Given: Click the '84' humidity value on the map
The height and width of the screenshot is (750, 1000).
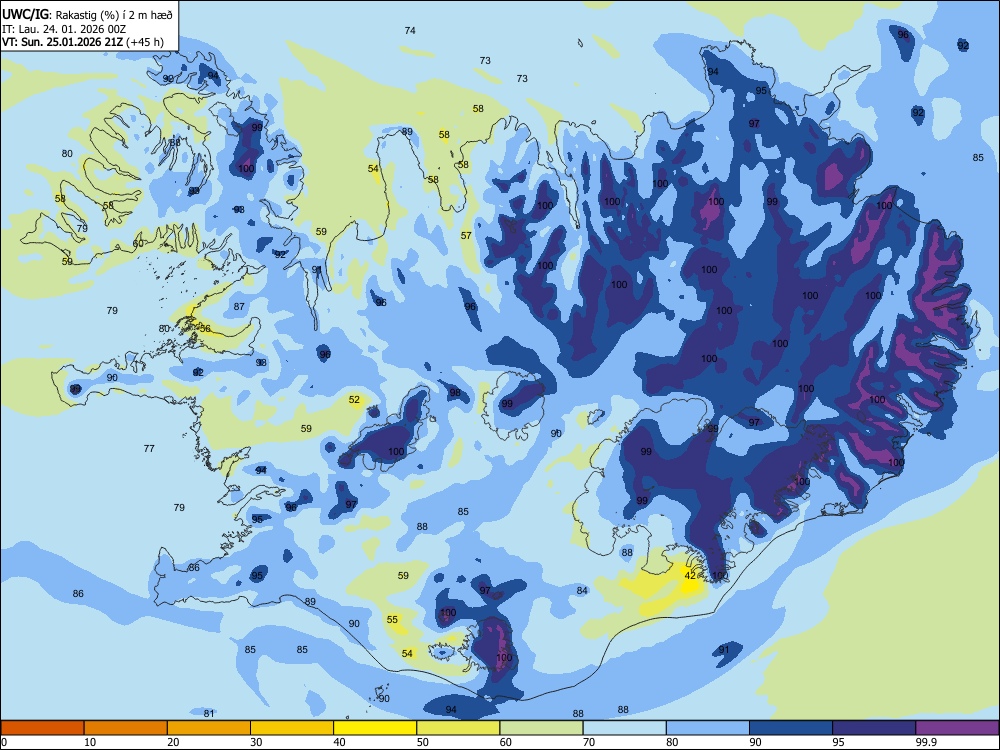Looking at the screenshot, I should coord(582,591).
